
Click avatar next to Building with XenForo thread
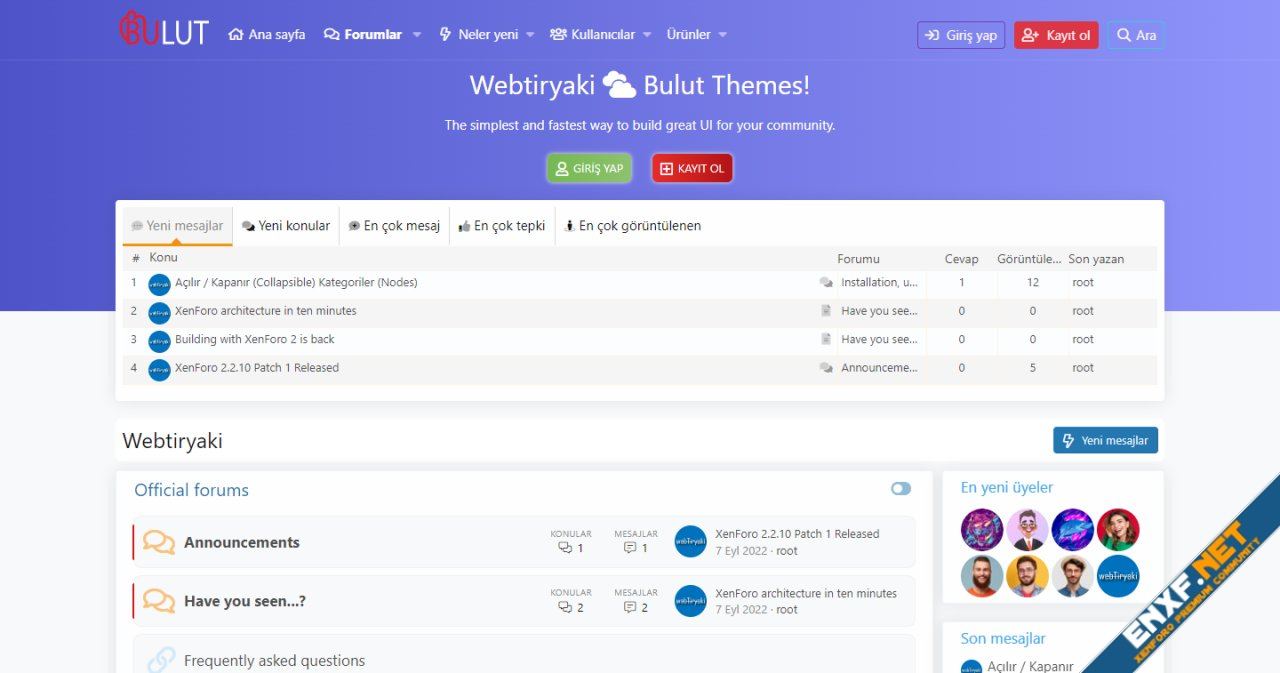pos(159,341)
